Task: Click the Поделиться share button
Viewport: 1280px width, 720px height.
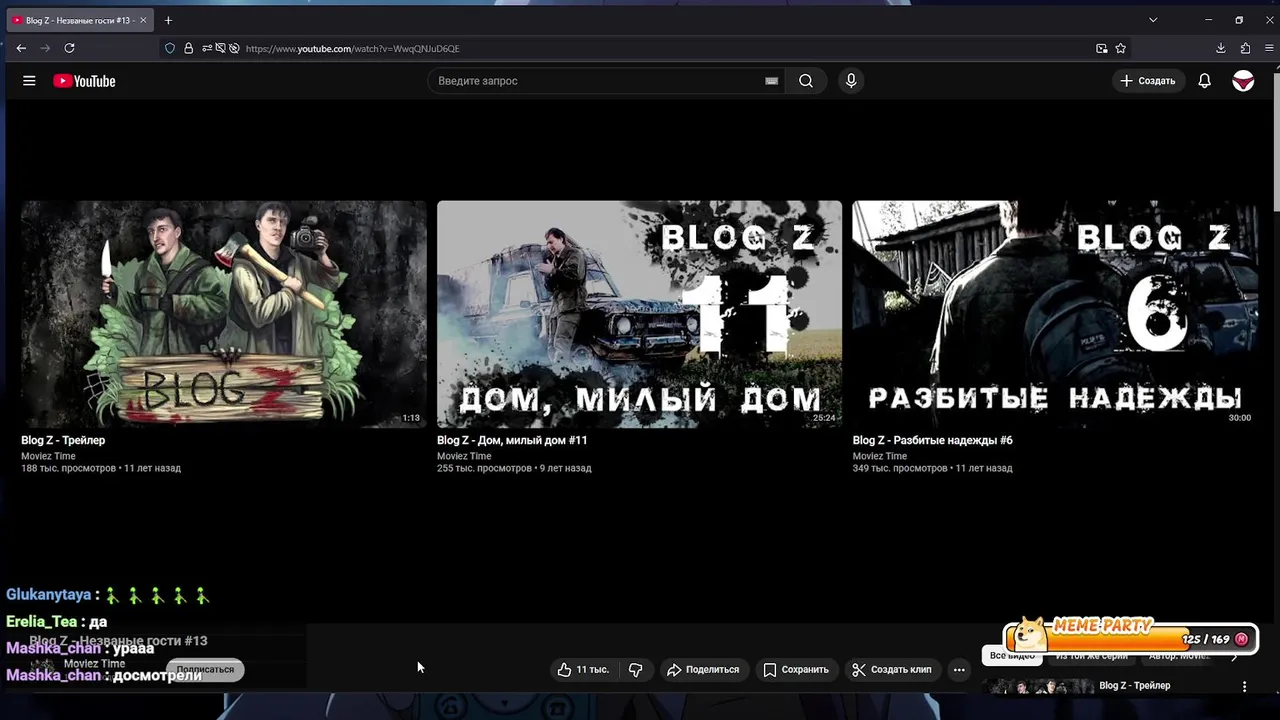Action: pos(703,670)
